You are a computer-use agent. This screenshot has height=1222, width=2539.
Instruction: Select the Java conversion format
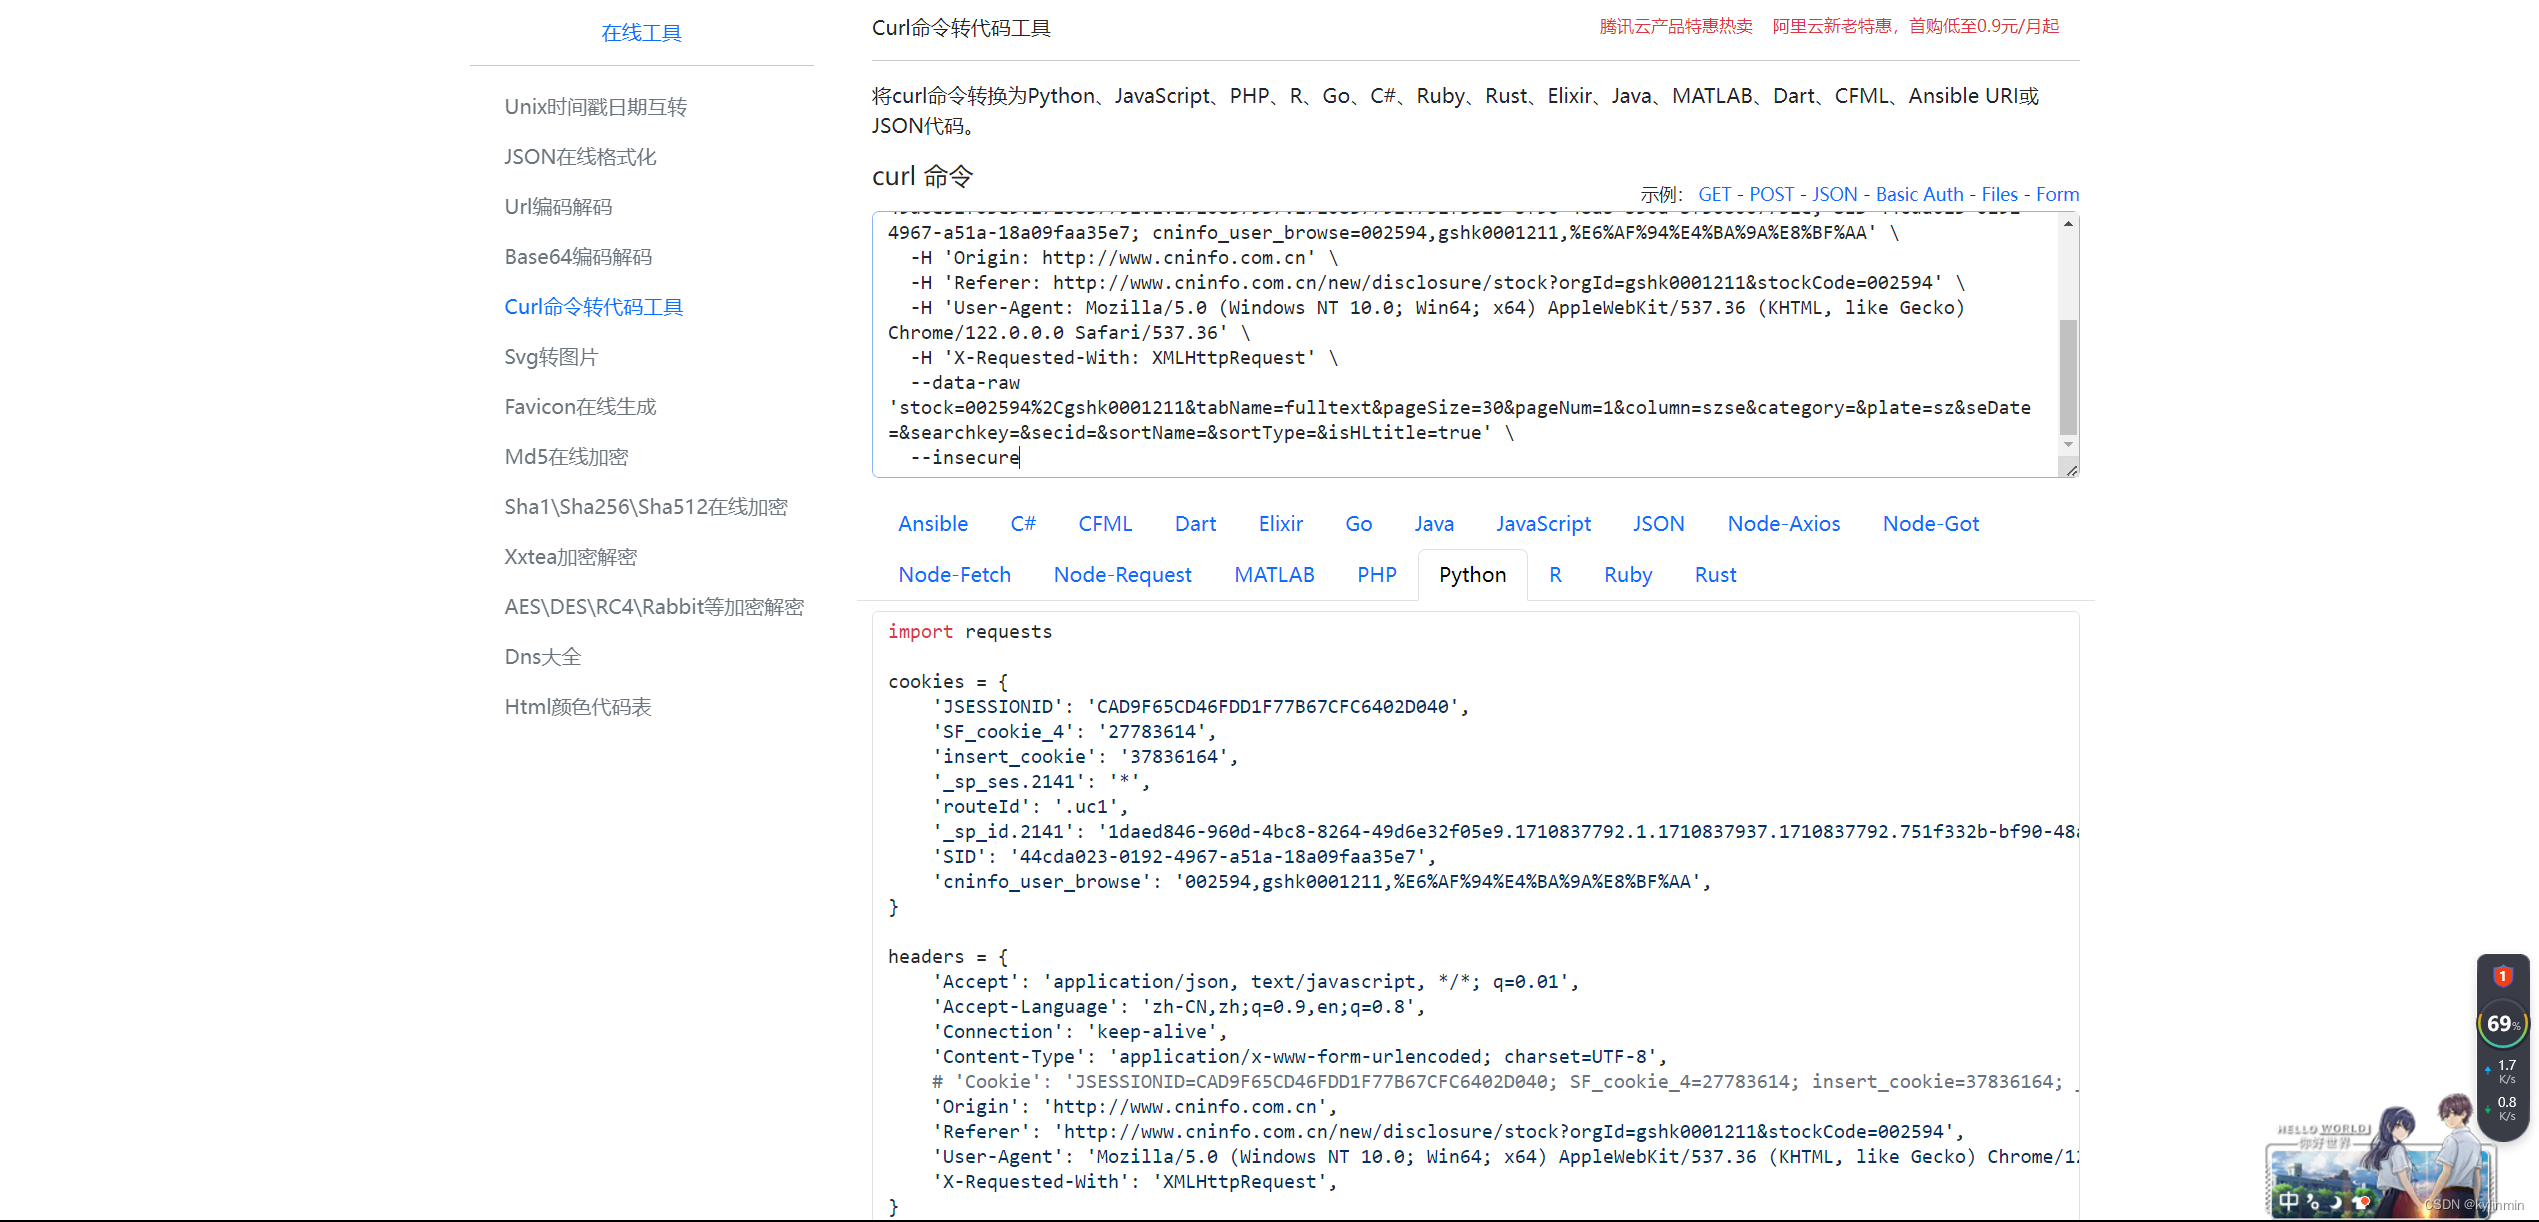[x=1431, y=521]
